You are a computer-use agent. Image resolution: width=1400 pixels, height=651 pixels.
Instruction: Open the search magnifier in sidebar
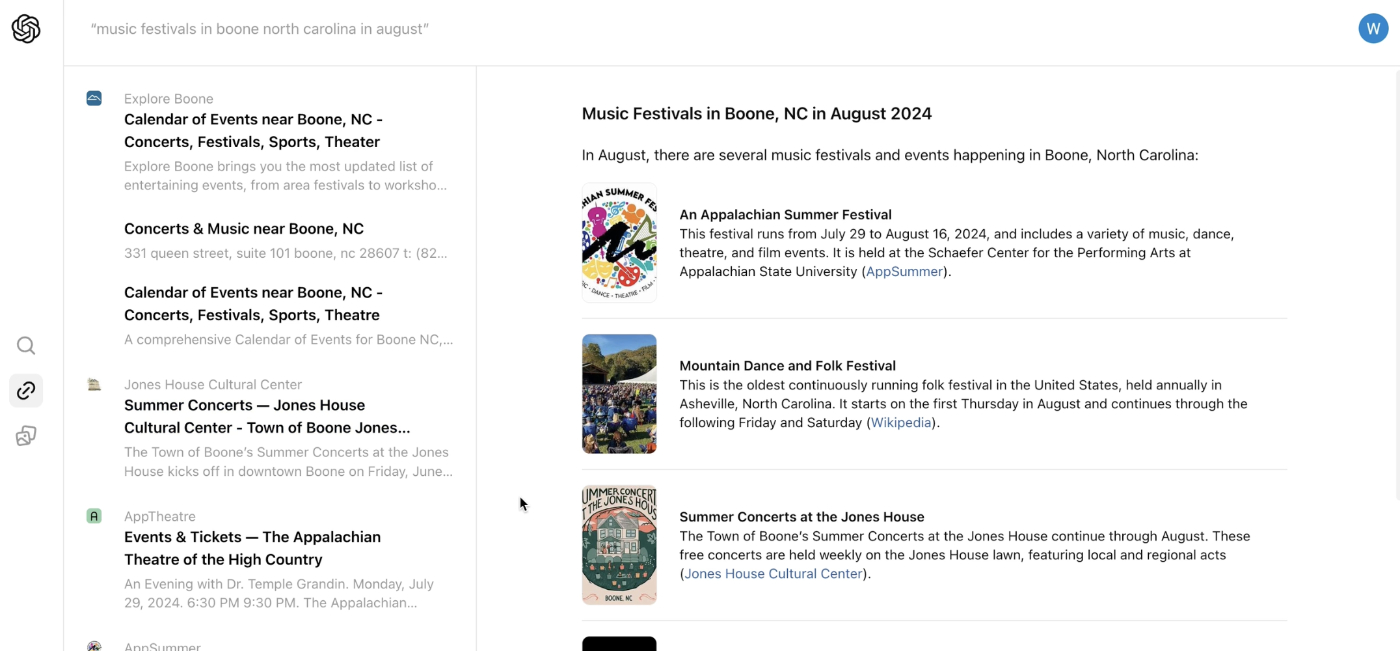[26, 346]
